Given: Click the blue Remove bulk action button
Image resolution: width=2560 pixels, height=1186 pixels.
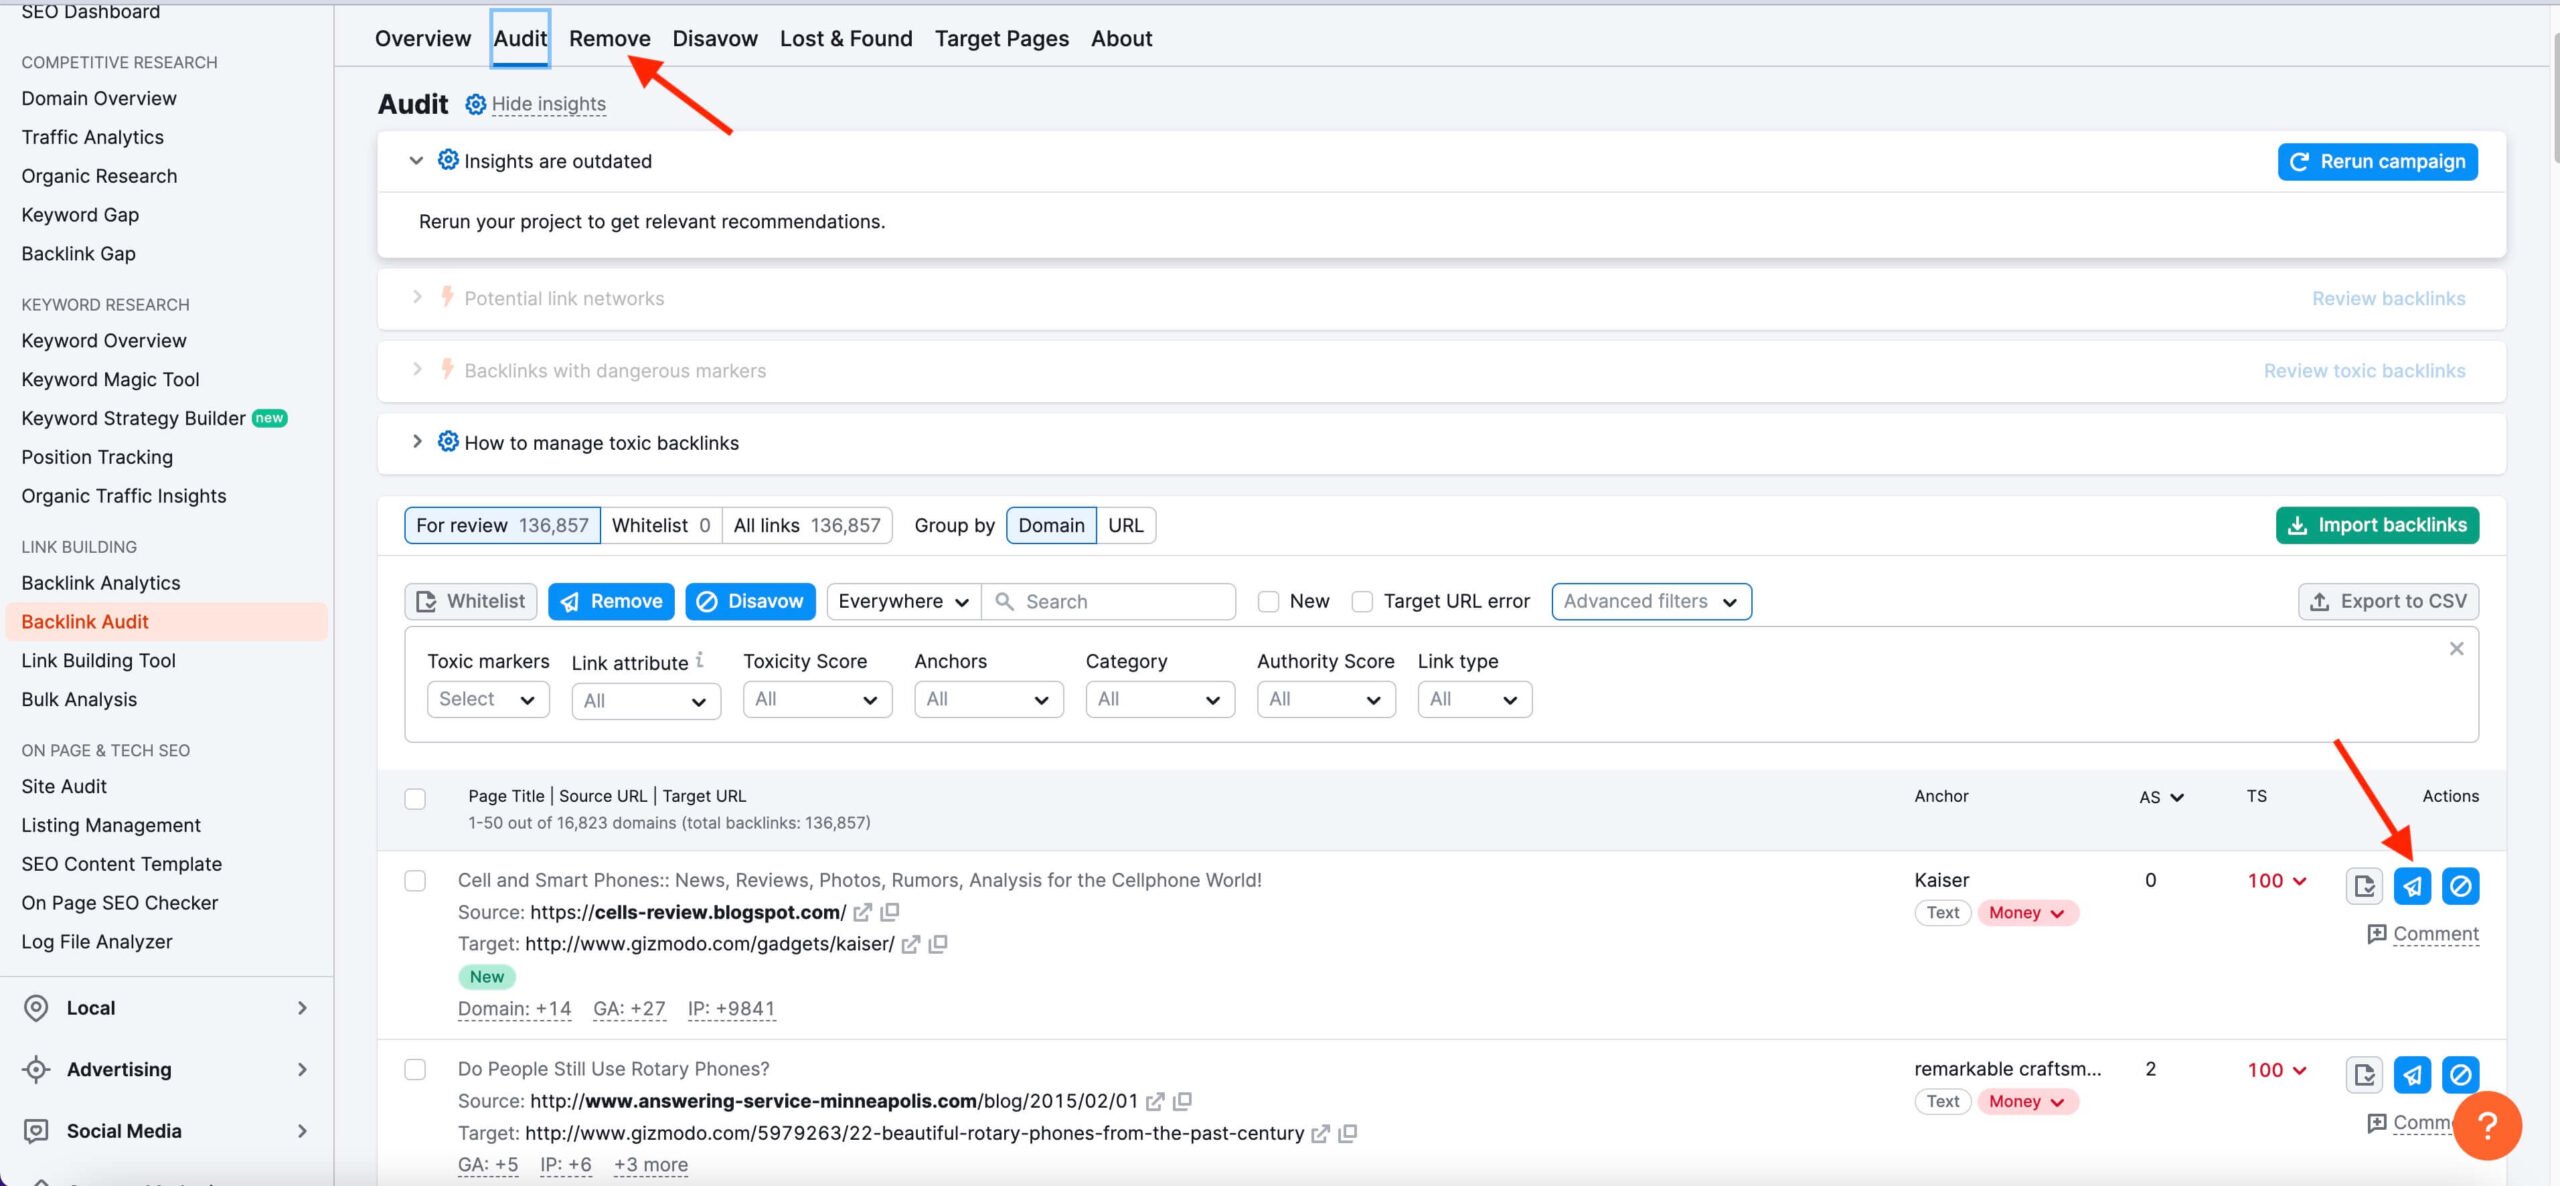Looking at the screenshot, I should click(611, 601).
